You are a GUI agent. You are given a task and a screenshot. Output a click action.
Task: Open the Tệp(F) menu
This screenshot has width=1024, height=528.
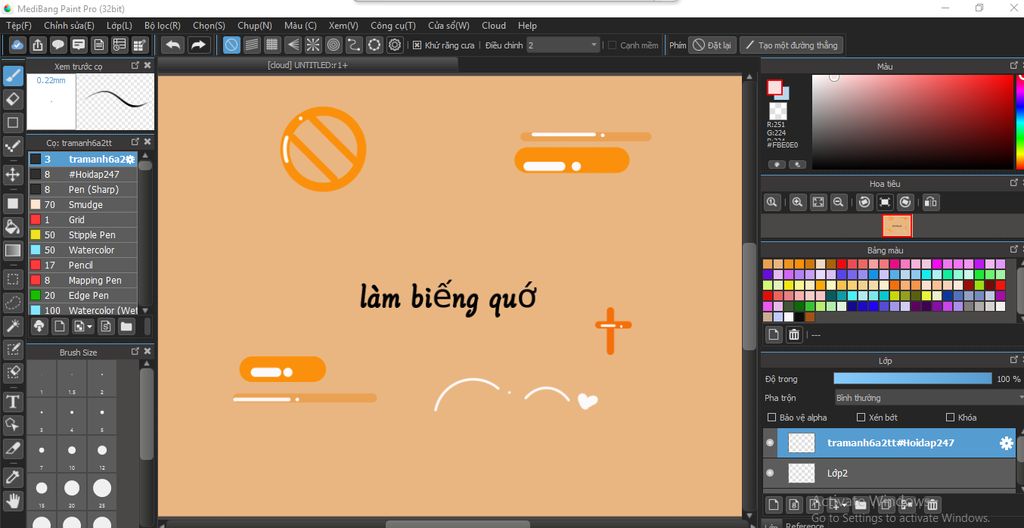(x=19, y=25)
